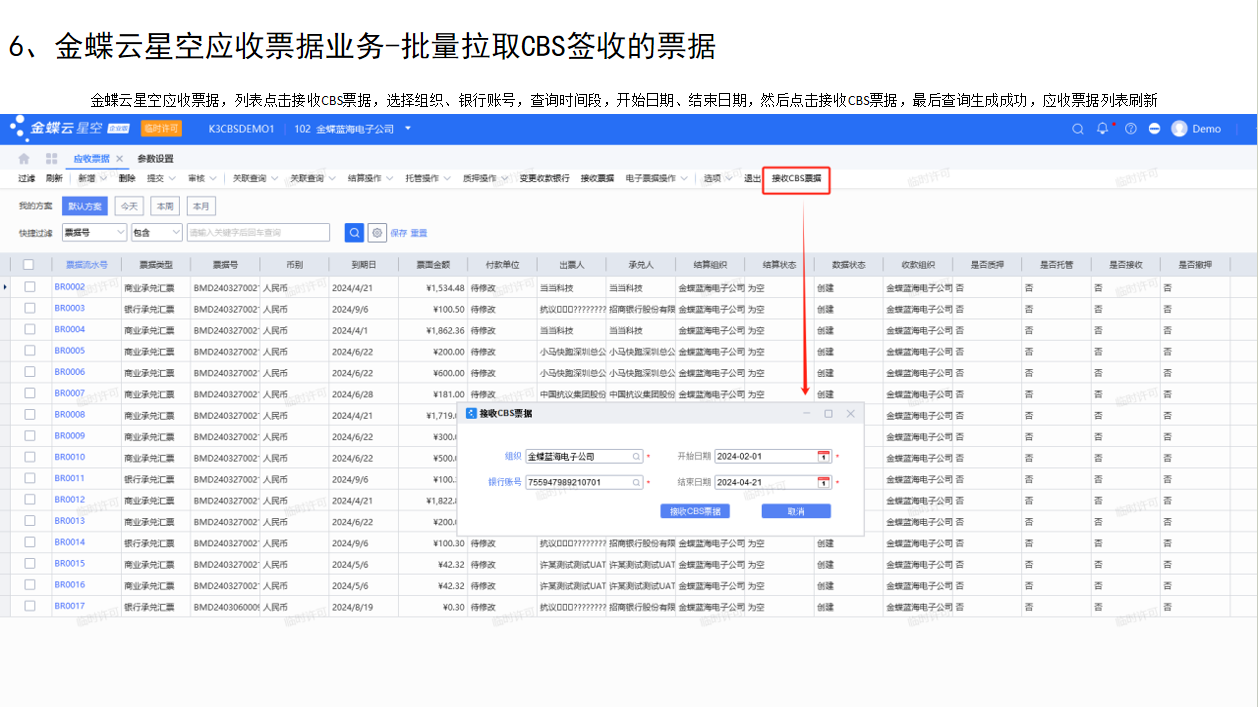This screenshot has width=1258, height=707.
Task: Switch to the 参数设置 tab
Action: pyautogui.click(x=155, y=159)
